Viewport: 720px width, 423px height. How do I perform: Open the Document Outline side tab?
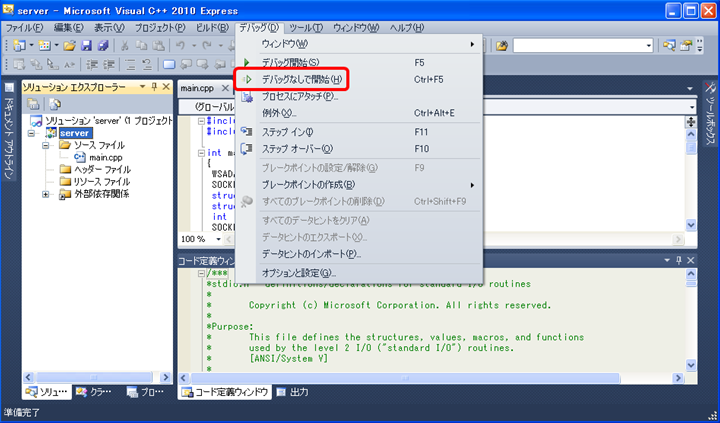(x=9, y=131)
